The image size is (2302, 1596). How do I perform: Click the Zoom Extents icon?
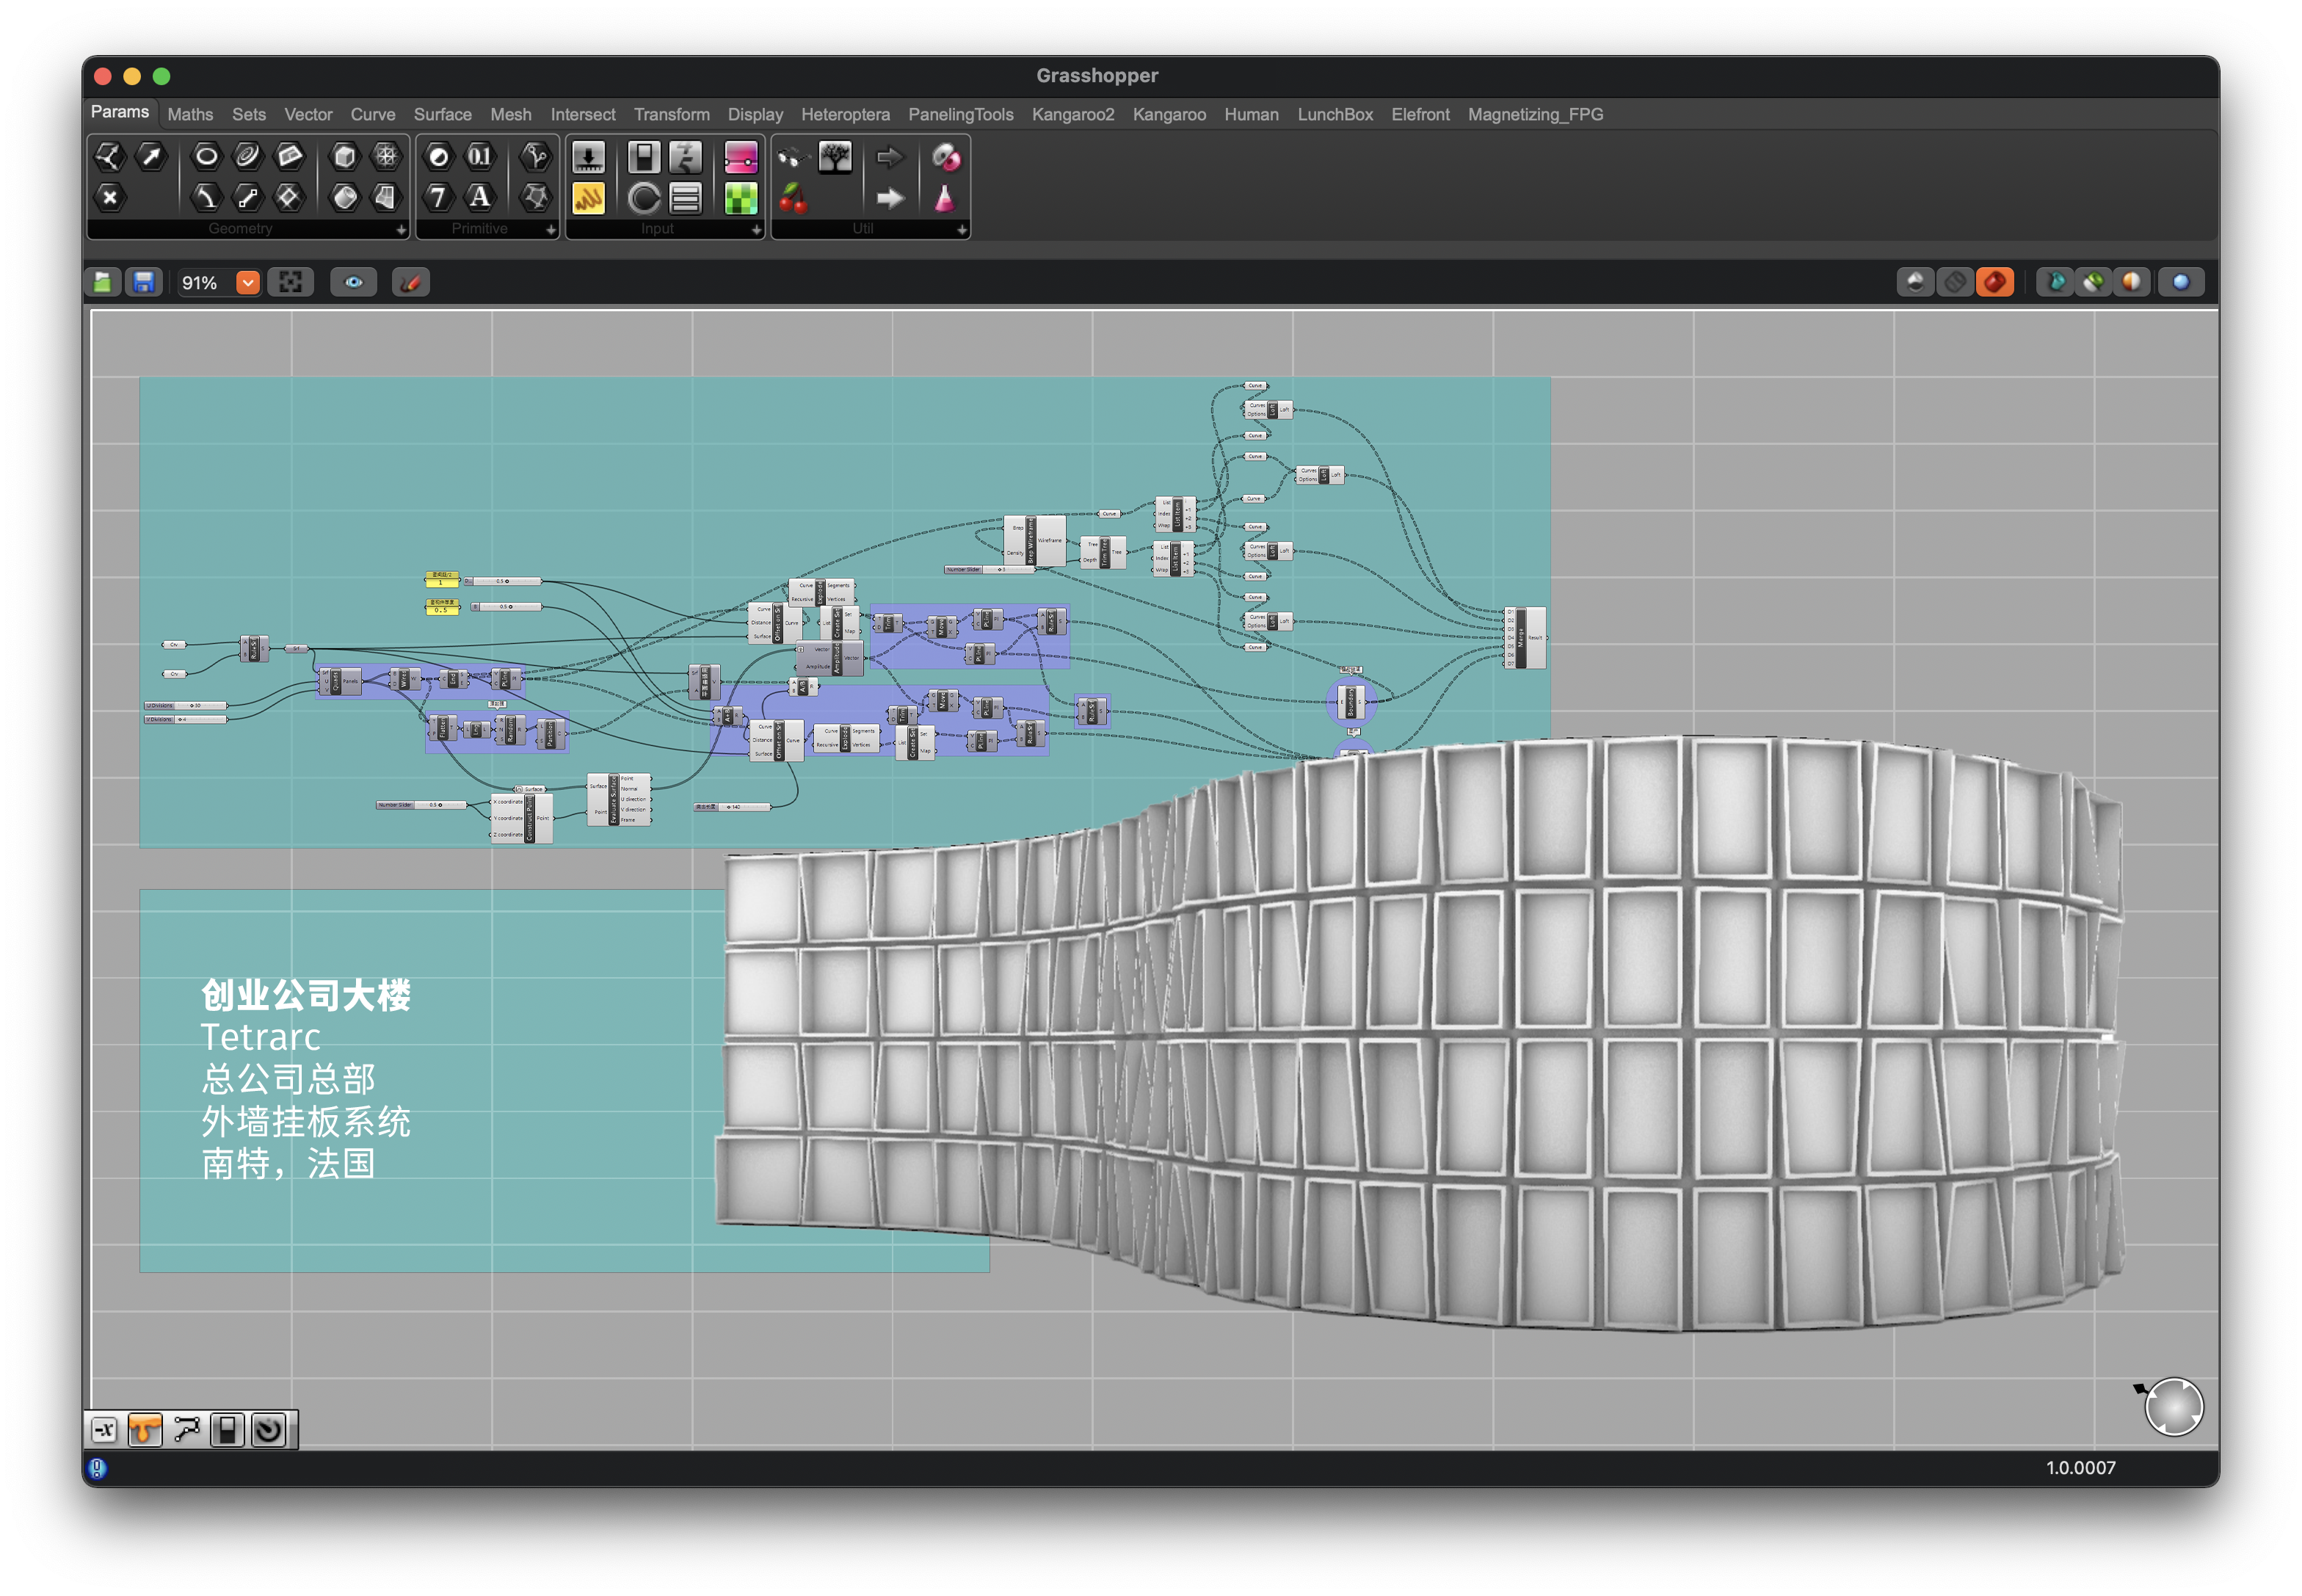click(291, 282)
